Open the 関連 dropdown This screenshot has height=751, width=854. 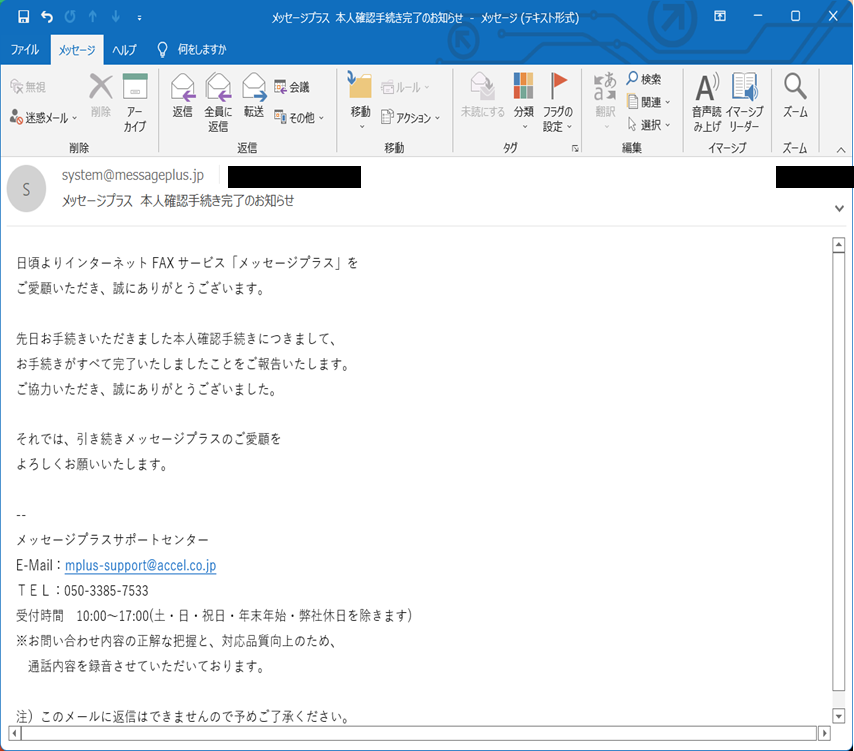click(x=648, y=102)
